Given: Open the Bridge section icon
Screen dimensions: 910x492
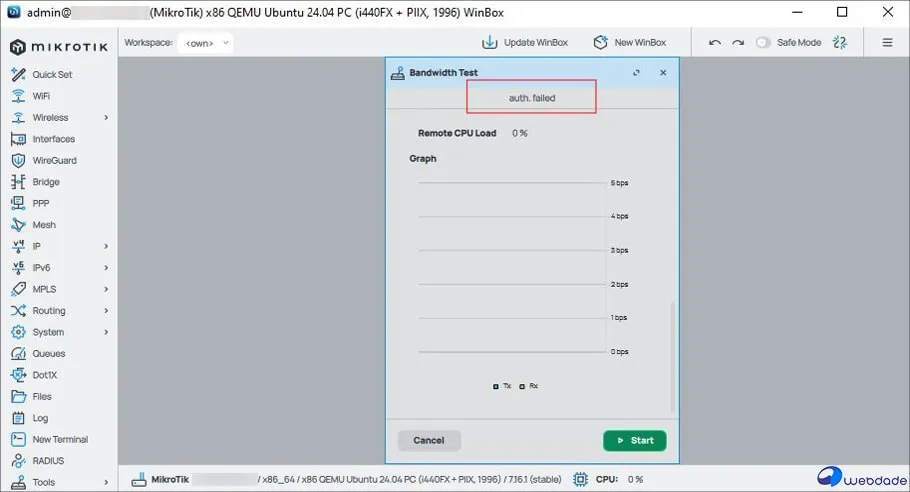Looking at the screenshot, I should click(x=17, y=182).
